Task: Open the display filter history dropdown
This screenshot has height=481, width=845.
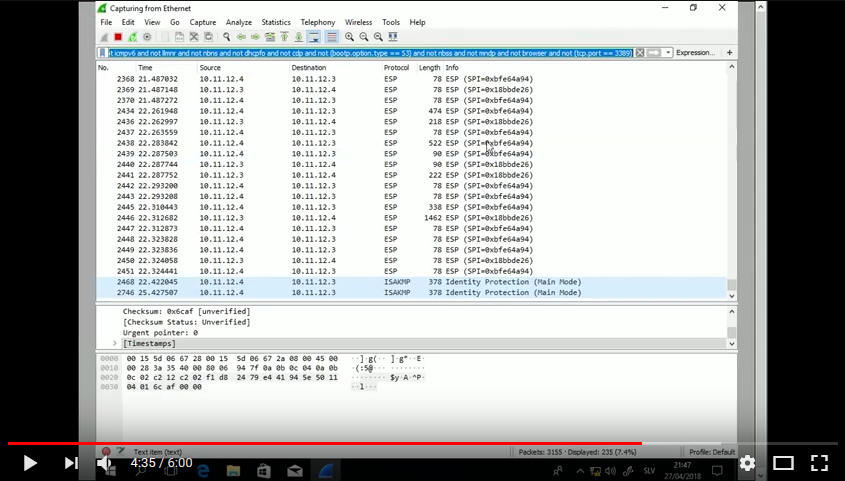Action: (x=668, y=53)
